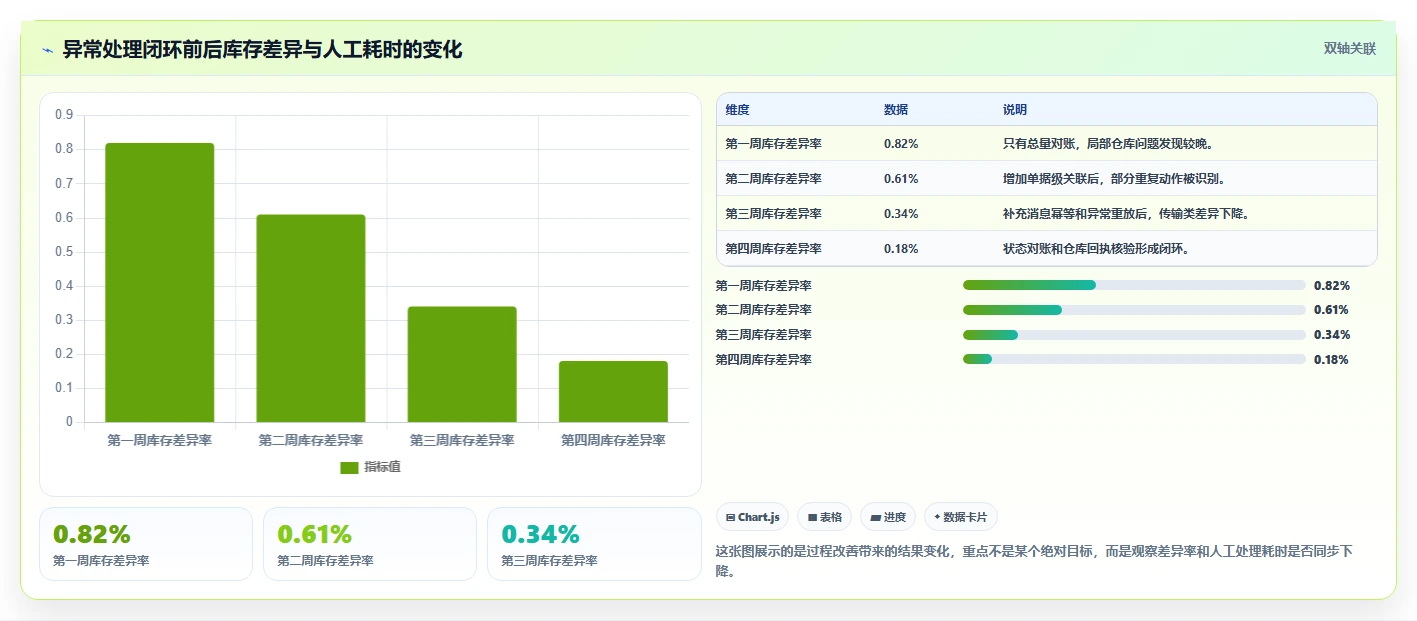This screenshot has width=1417, height=621.
Task: Click the 第二周库存差异率 bar in chart
Action: tap(311, 318)
